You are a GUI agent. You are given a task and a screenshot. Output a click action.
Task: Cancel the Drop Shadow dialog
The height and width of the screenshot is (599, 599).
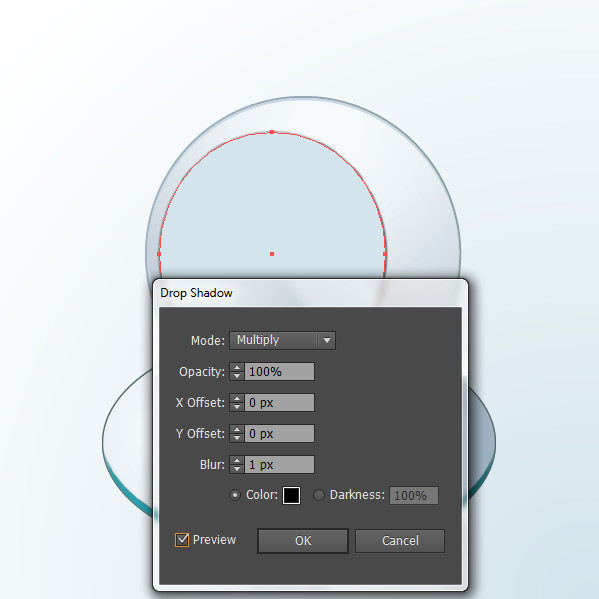coord(400,541)
